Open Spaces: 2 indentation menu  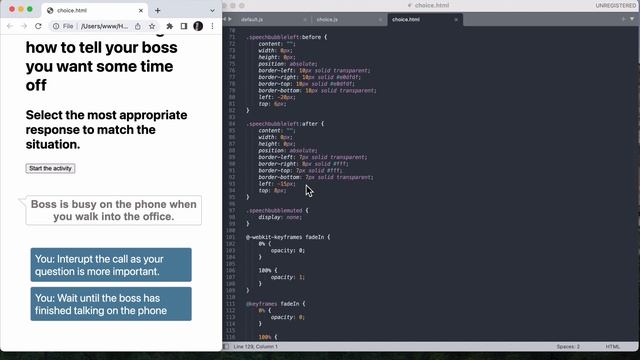pyautogui.click(x=568, y=347)
